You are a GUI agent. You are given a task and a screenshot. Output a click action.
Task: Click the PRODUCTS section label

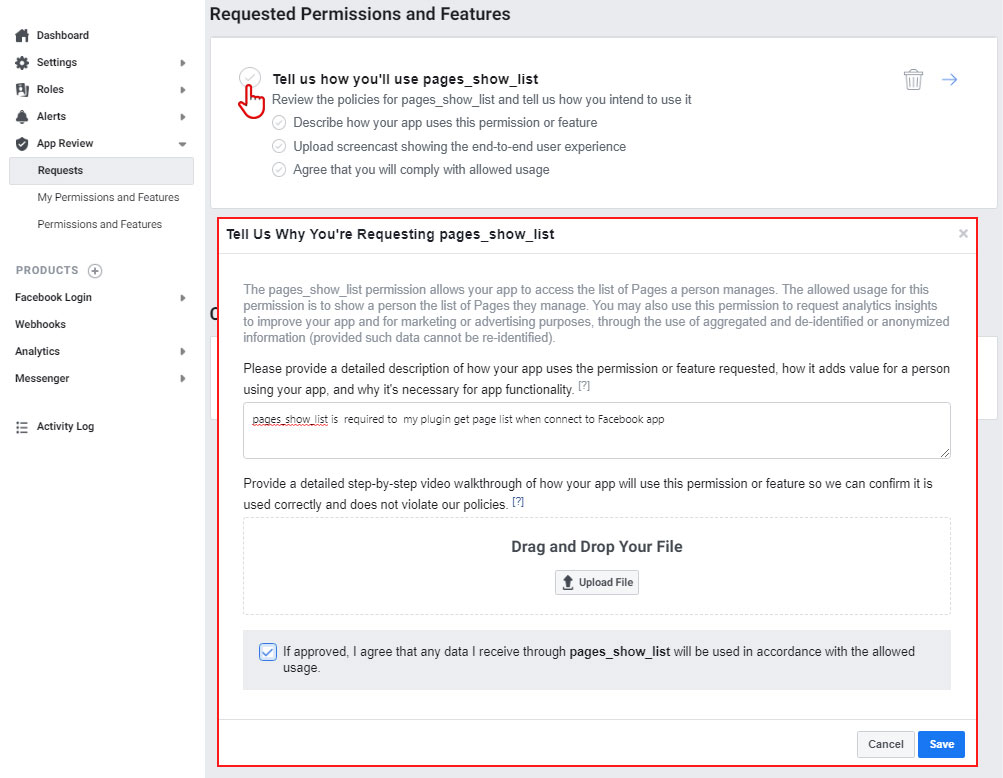click(47, 271)
